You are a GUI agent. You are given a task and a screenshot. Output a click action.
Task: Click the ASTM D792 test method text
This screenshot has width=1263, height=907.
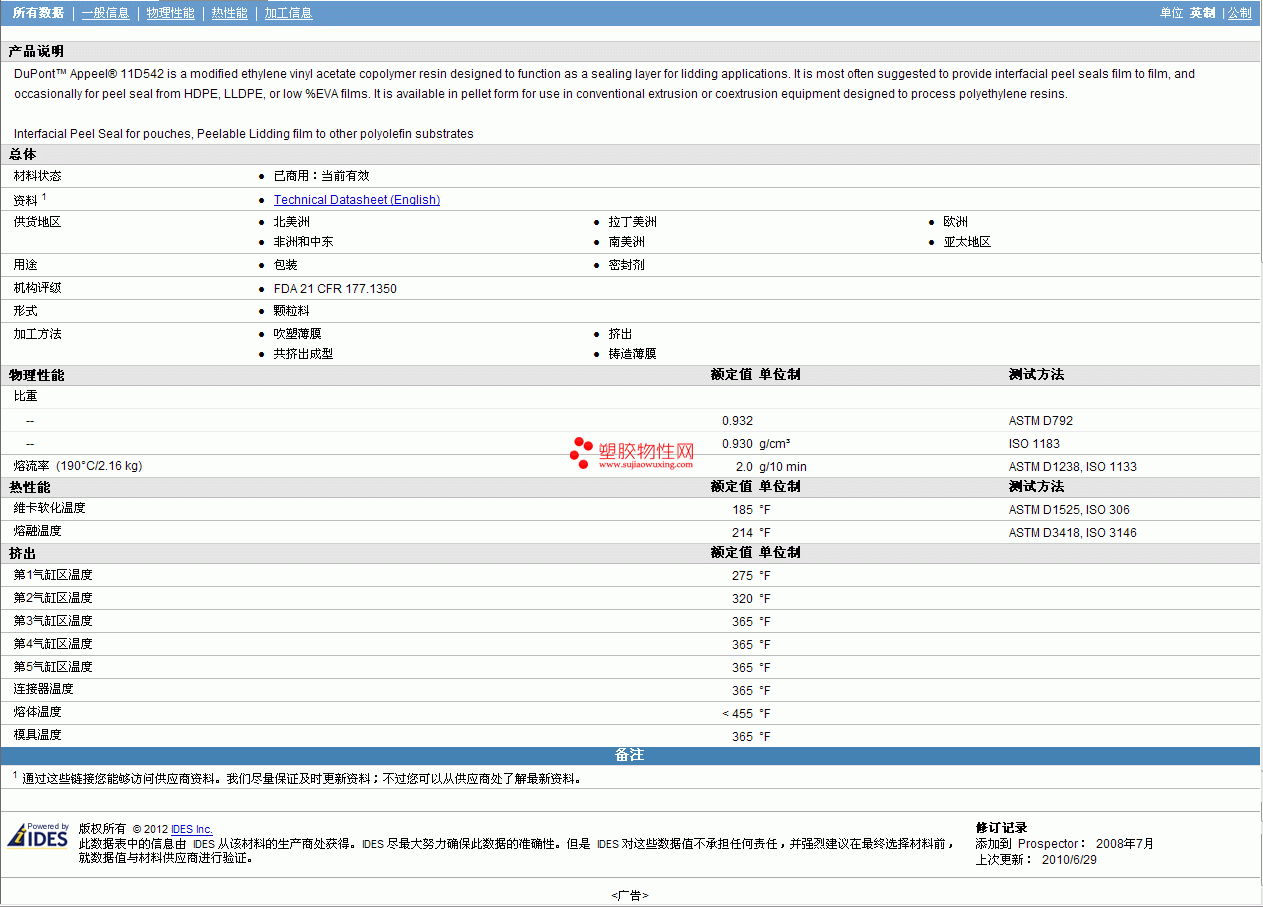1040,421
